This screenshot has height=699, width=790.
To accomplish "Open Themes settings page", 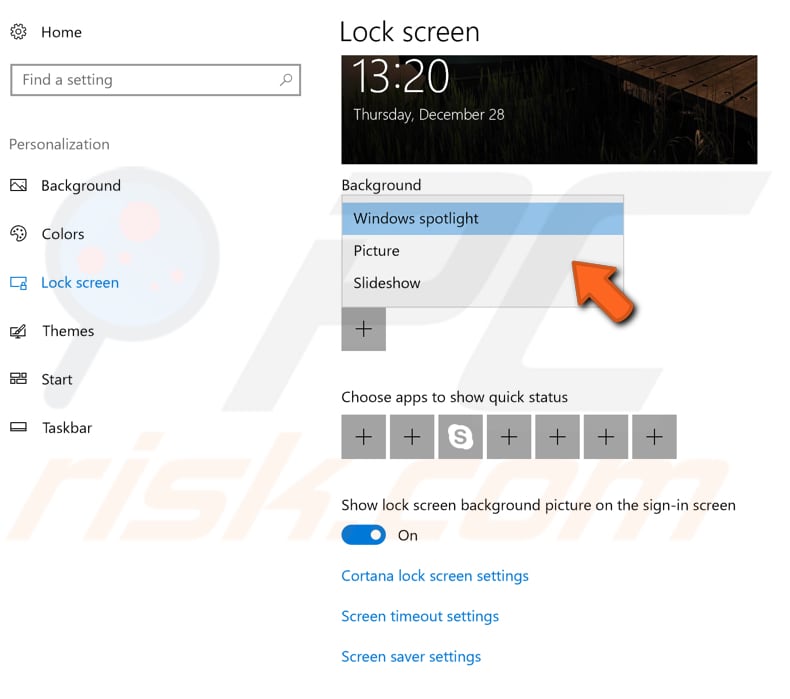I will point(68,331).
